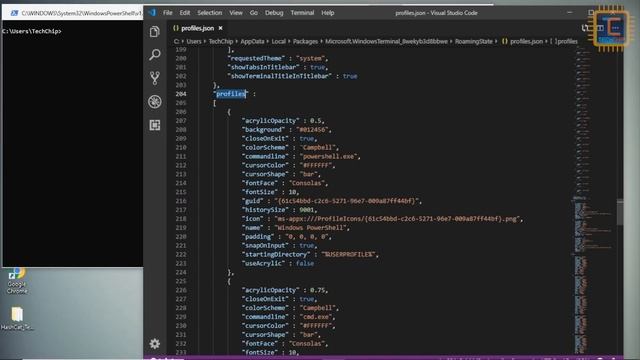Click the icon ms-appx path on line 218
Image resolution: width=640 pixels, height=360 pixels.
(x=398, y=219)
